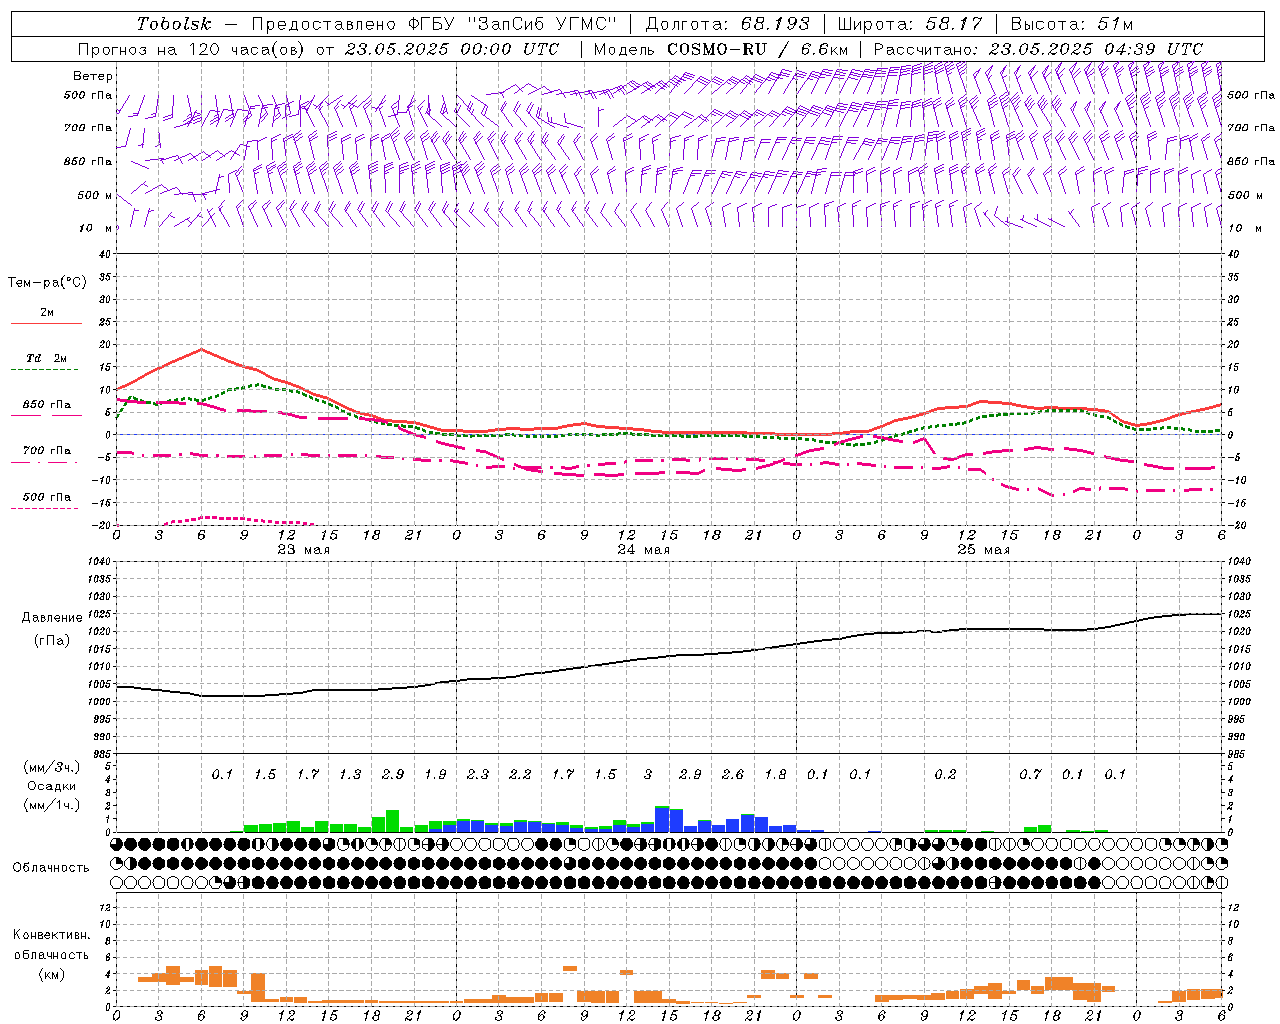Click the '25 мая' date label
Viewport: 1280px width, 1024px height.
pyautogui.click(x=983, y=550)
